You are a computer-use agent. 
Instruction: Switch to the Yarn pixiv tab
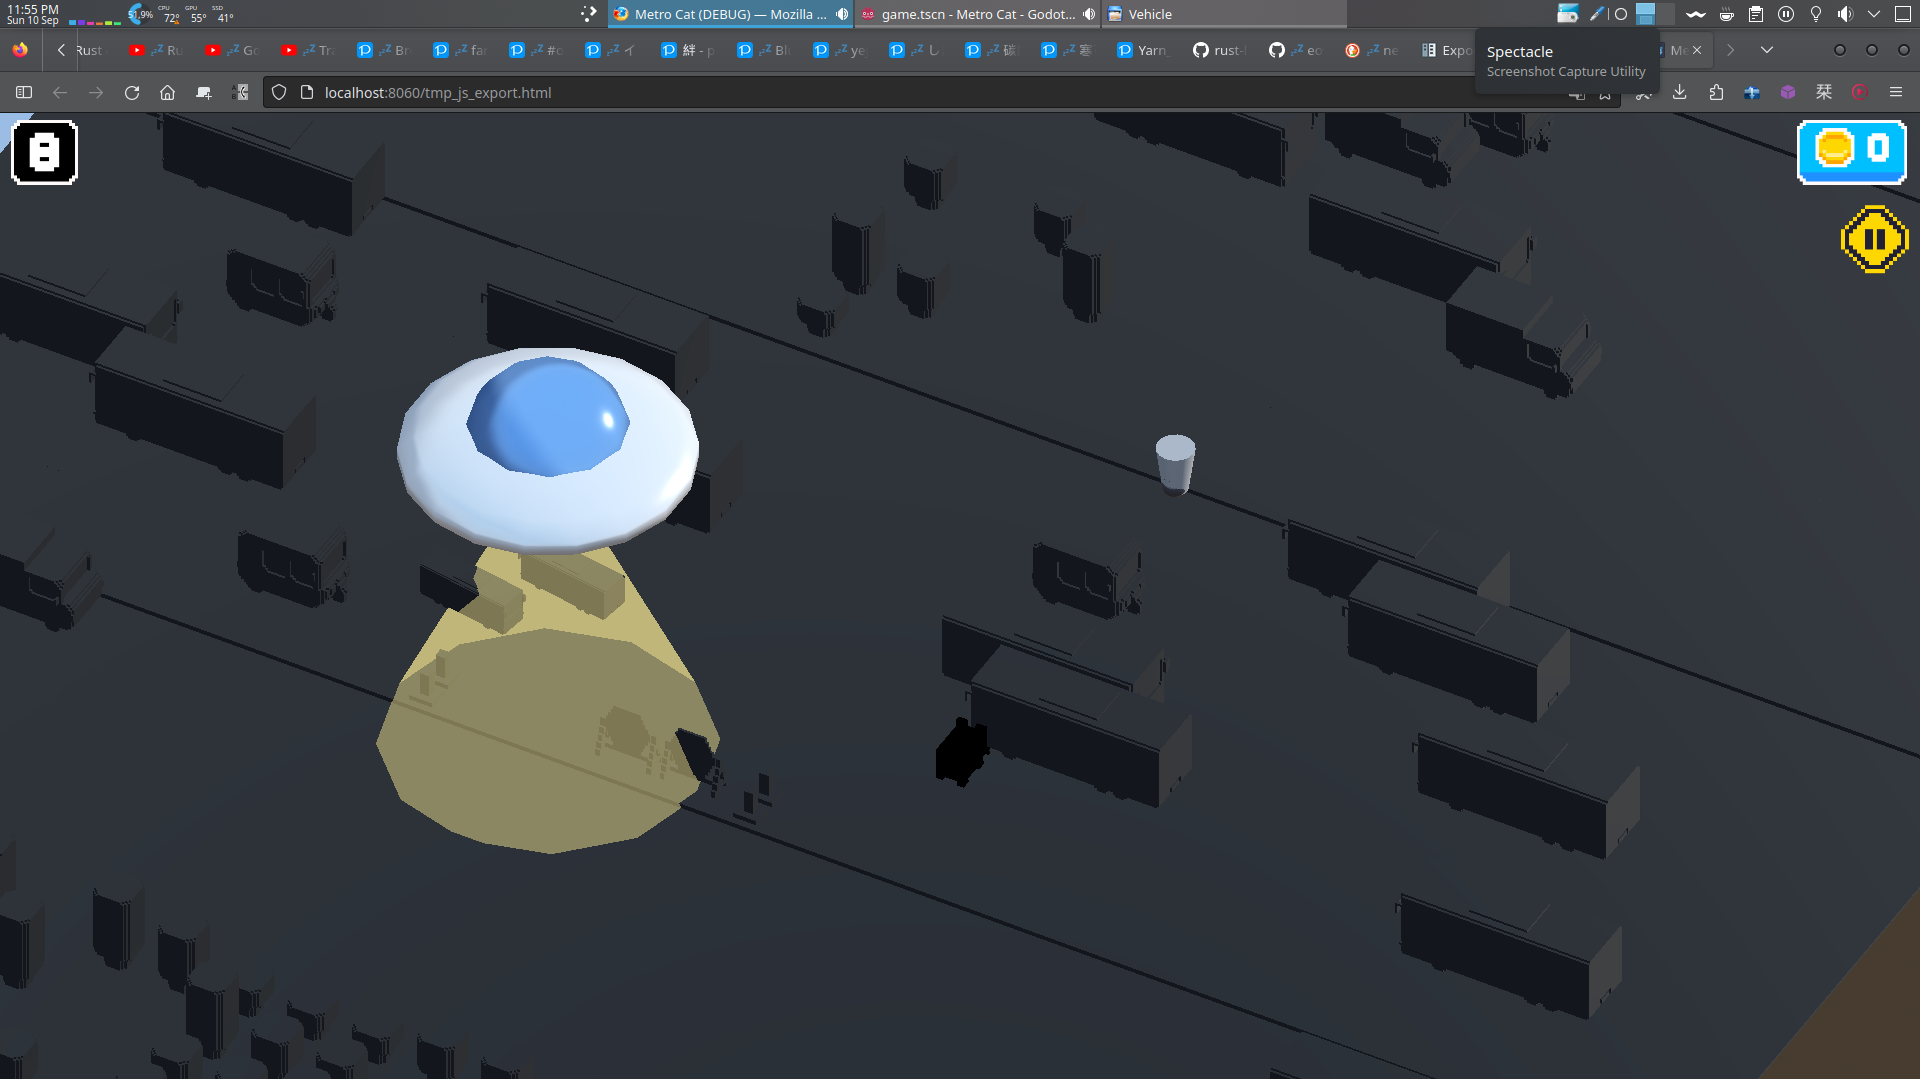[x=1143, y=50]
